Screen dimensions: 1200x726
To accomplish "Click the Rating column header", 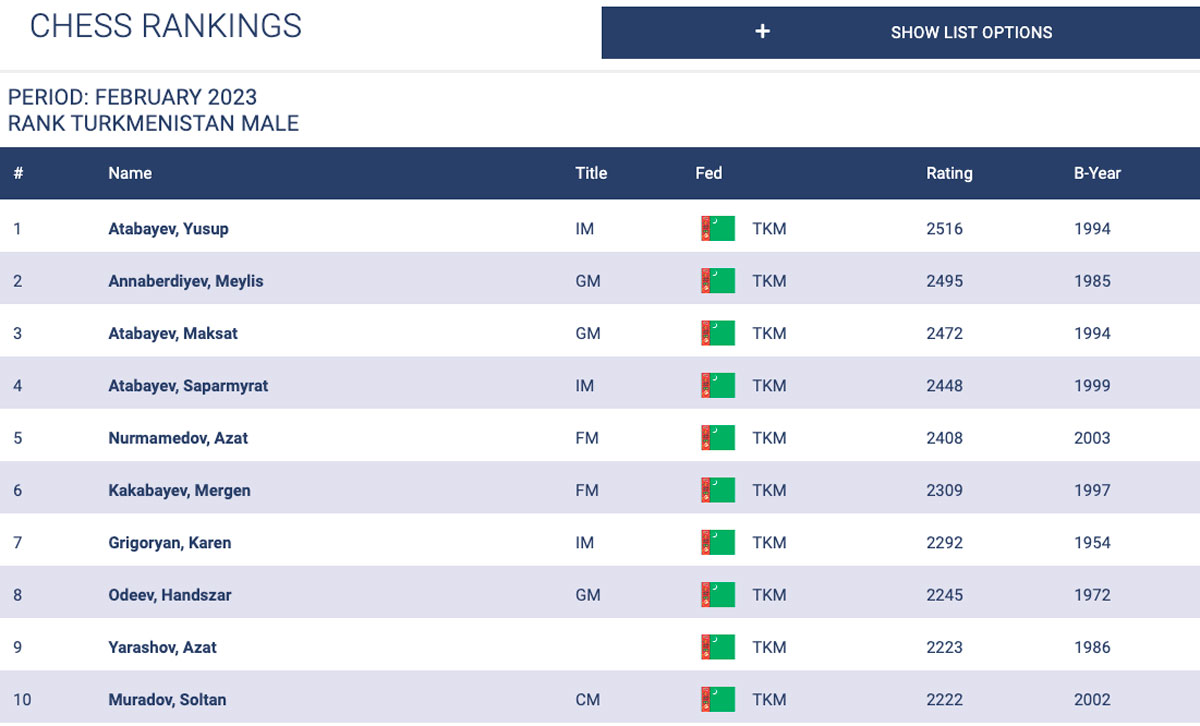I will (949, 173).
